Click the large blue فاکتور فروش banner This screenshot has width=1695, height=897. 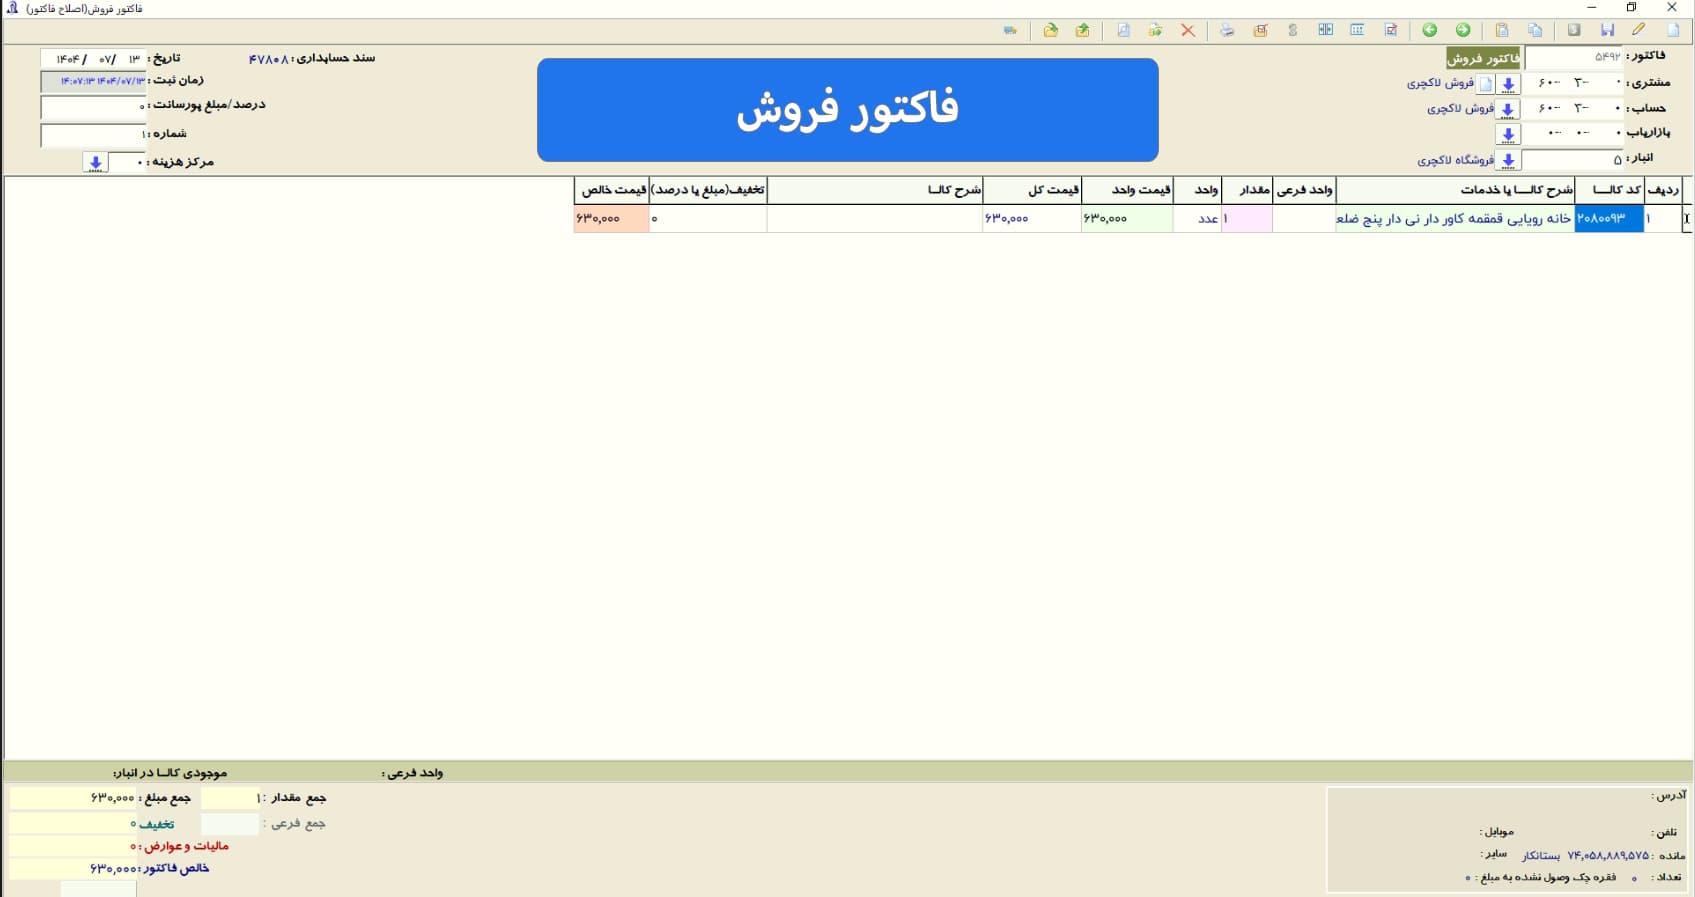pos(848,110)
